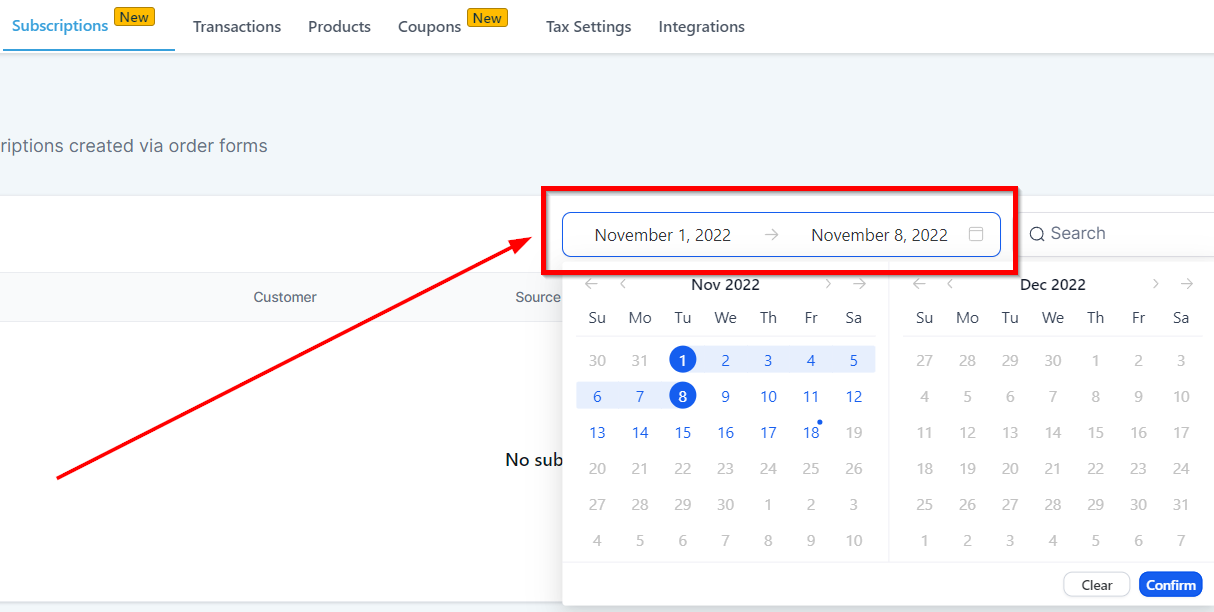Click the calendar icon in date range field
Screen dimensions: 1214x612
(x=976, y=235)
